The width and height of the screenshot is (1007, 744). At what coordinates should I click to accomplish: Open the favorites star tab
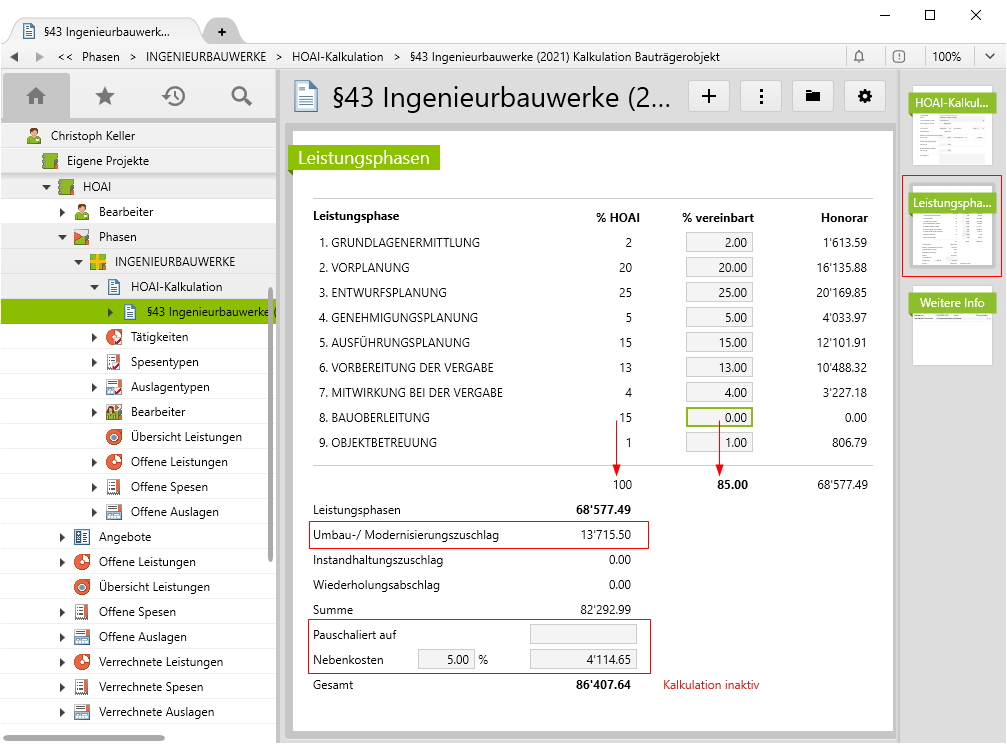coord(104,96)
